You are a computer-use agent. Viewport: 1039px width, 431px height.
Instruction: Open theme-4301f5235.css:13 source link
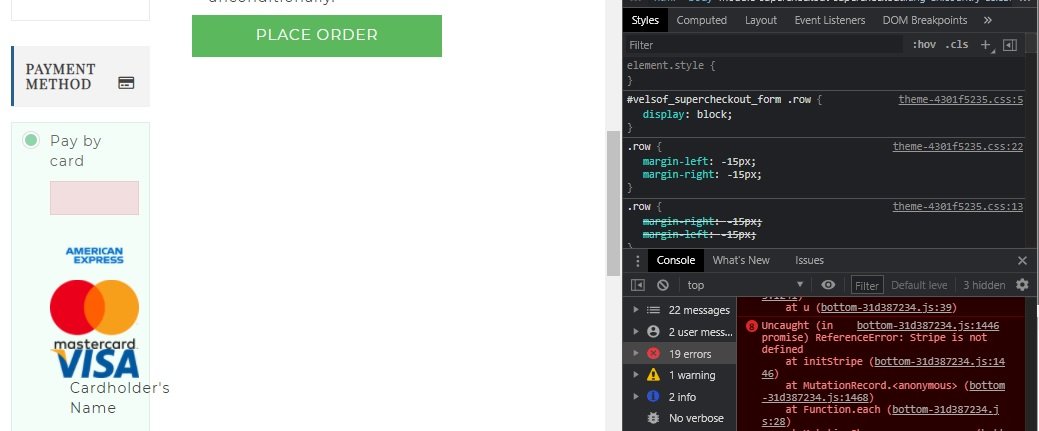click(957, 206)
